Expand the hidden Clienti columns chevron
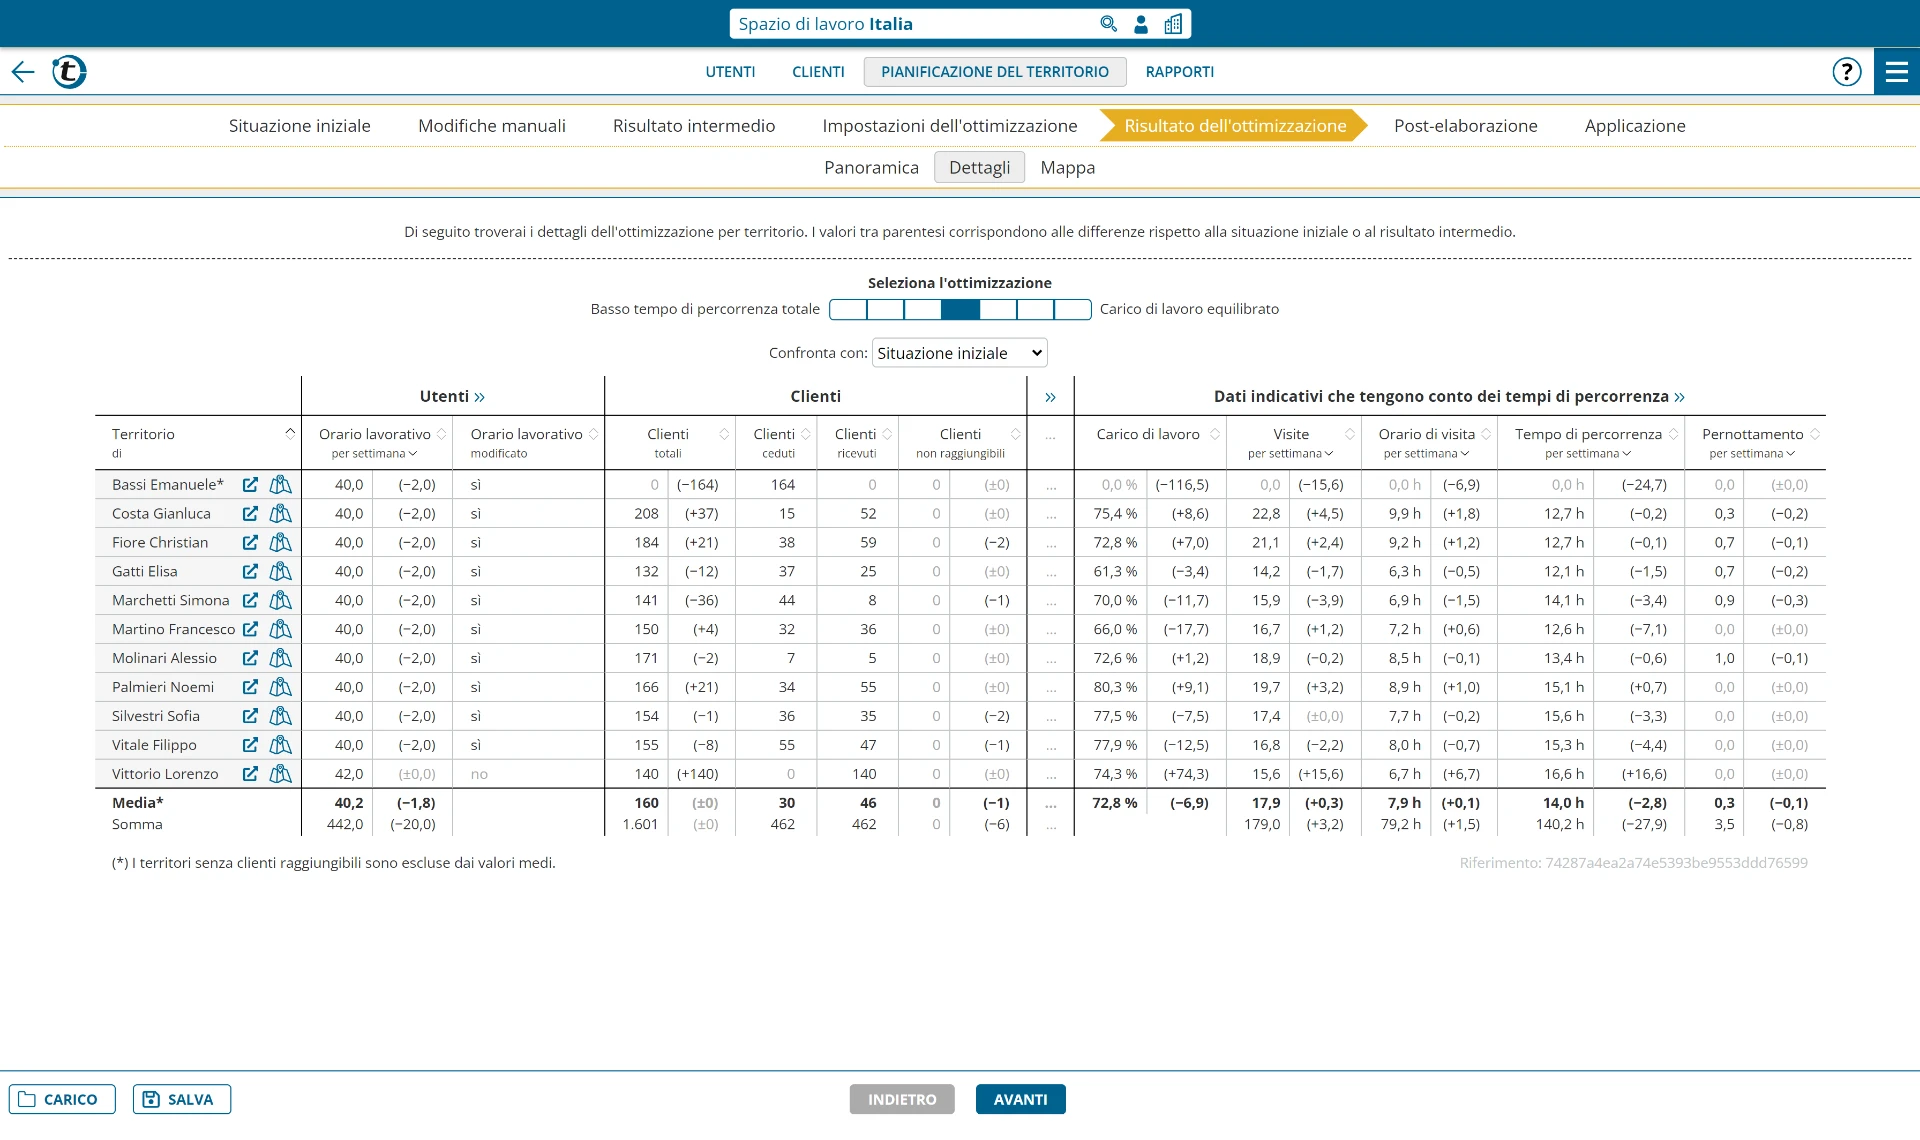 1050,397
